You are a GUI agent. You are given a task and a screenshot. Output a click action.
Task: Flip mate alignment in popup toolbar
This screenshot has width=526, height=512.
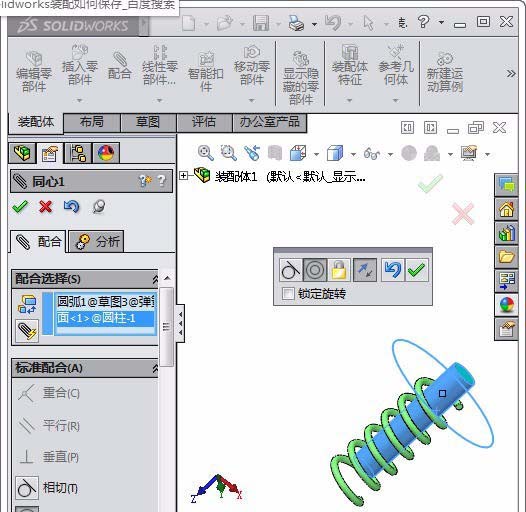[365, 270]
